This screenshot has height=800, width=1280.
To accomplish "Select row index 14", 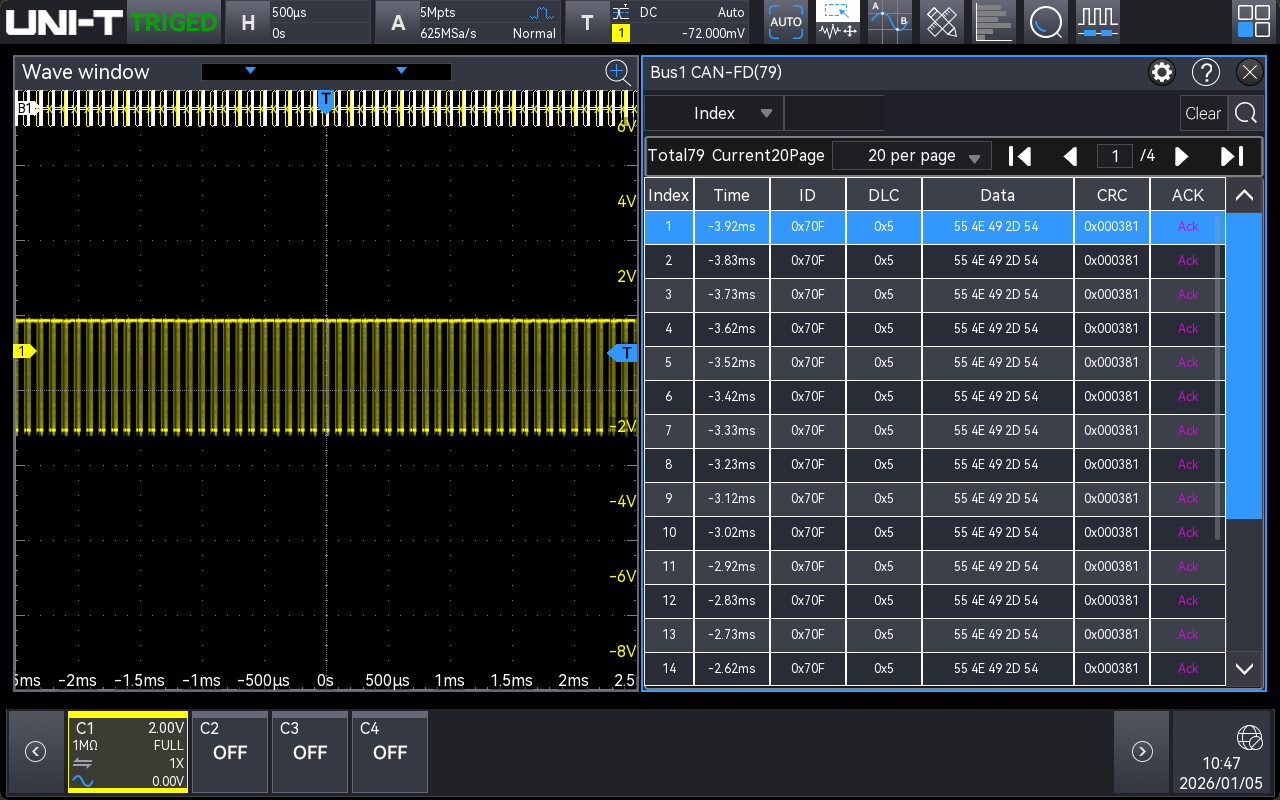I will (934, 669).
